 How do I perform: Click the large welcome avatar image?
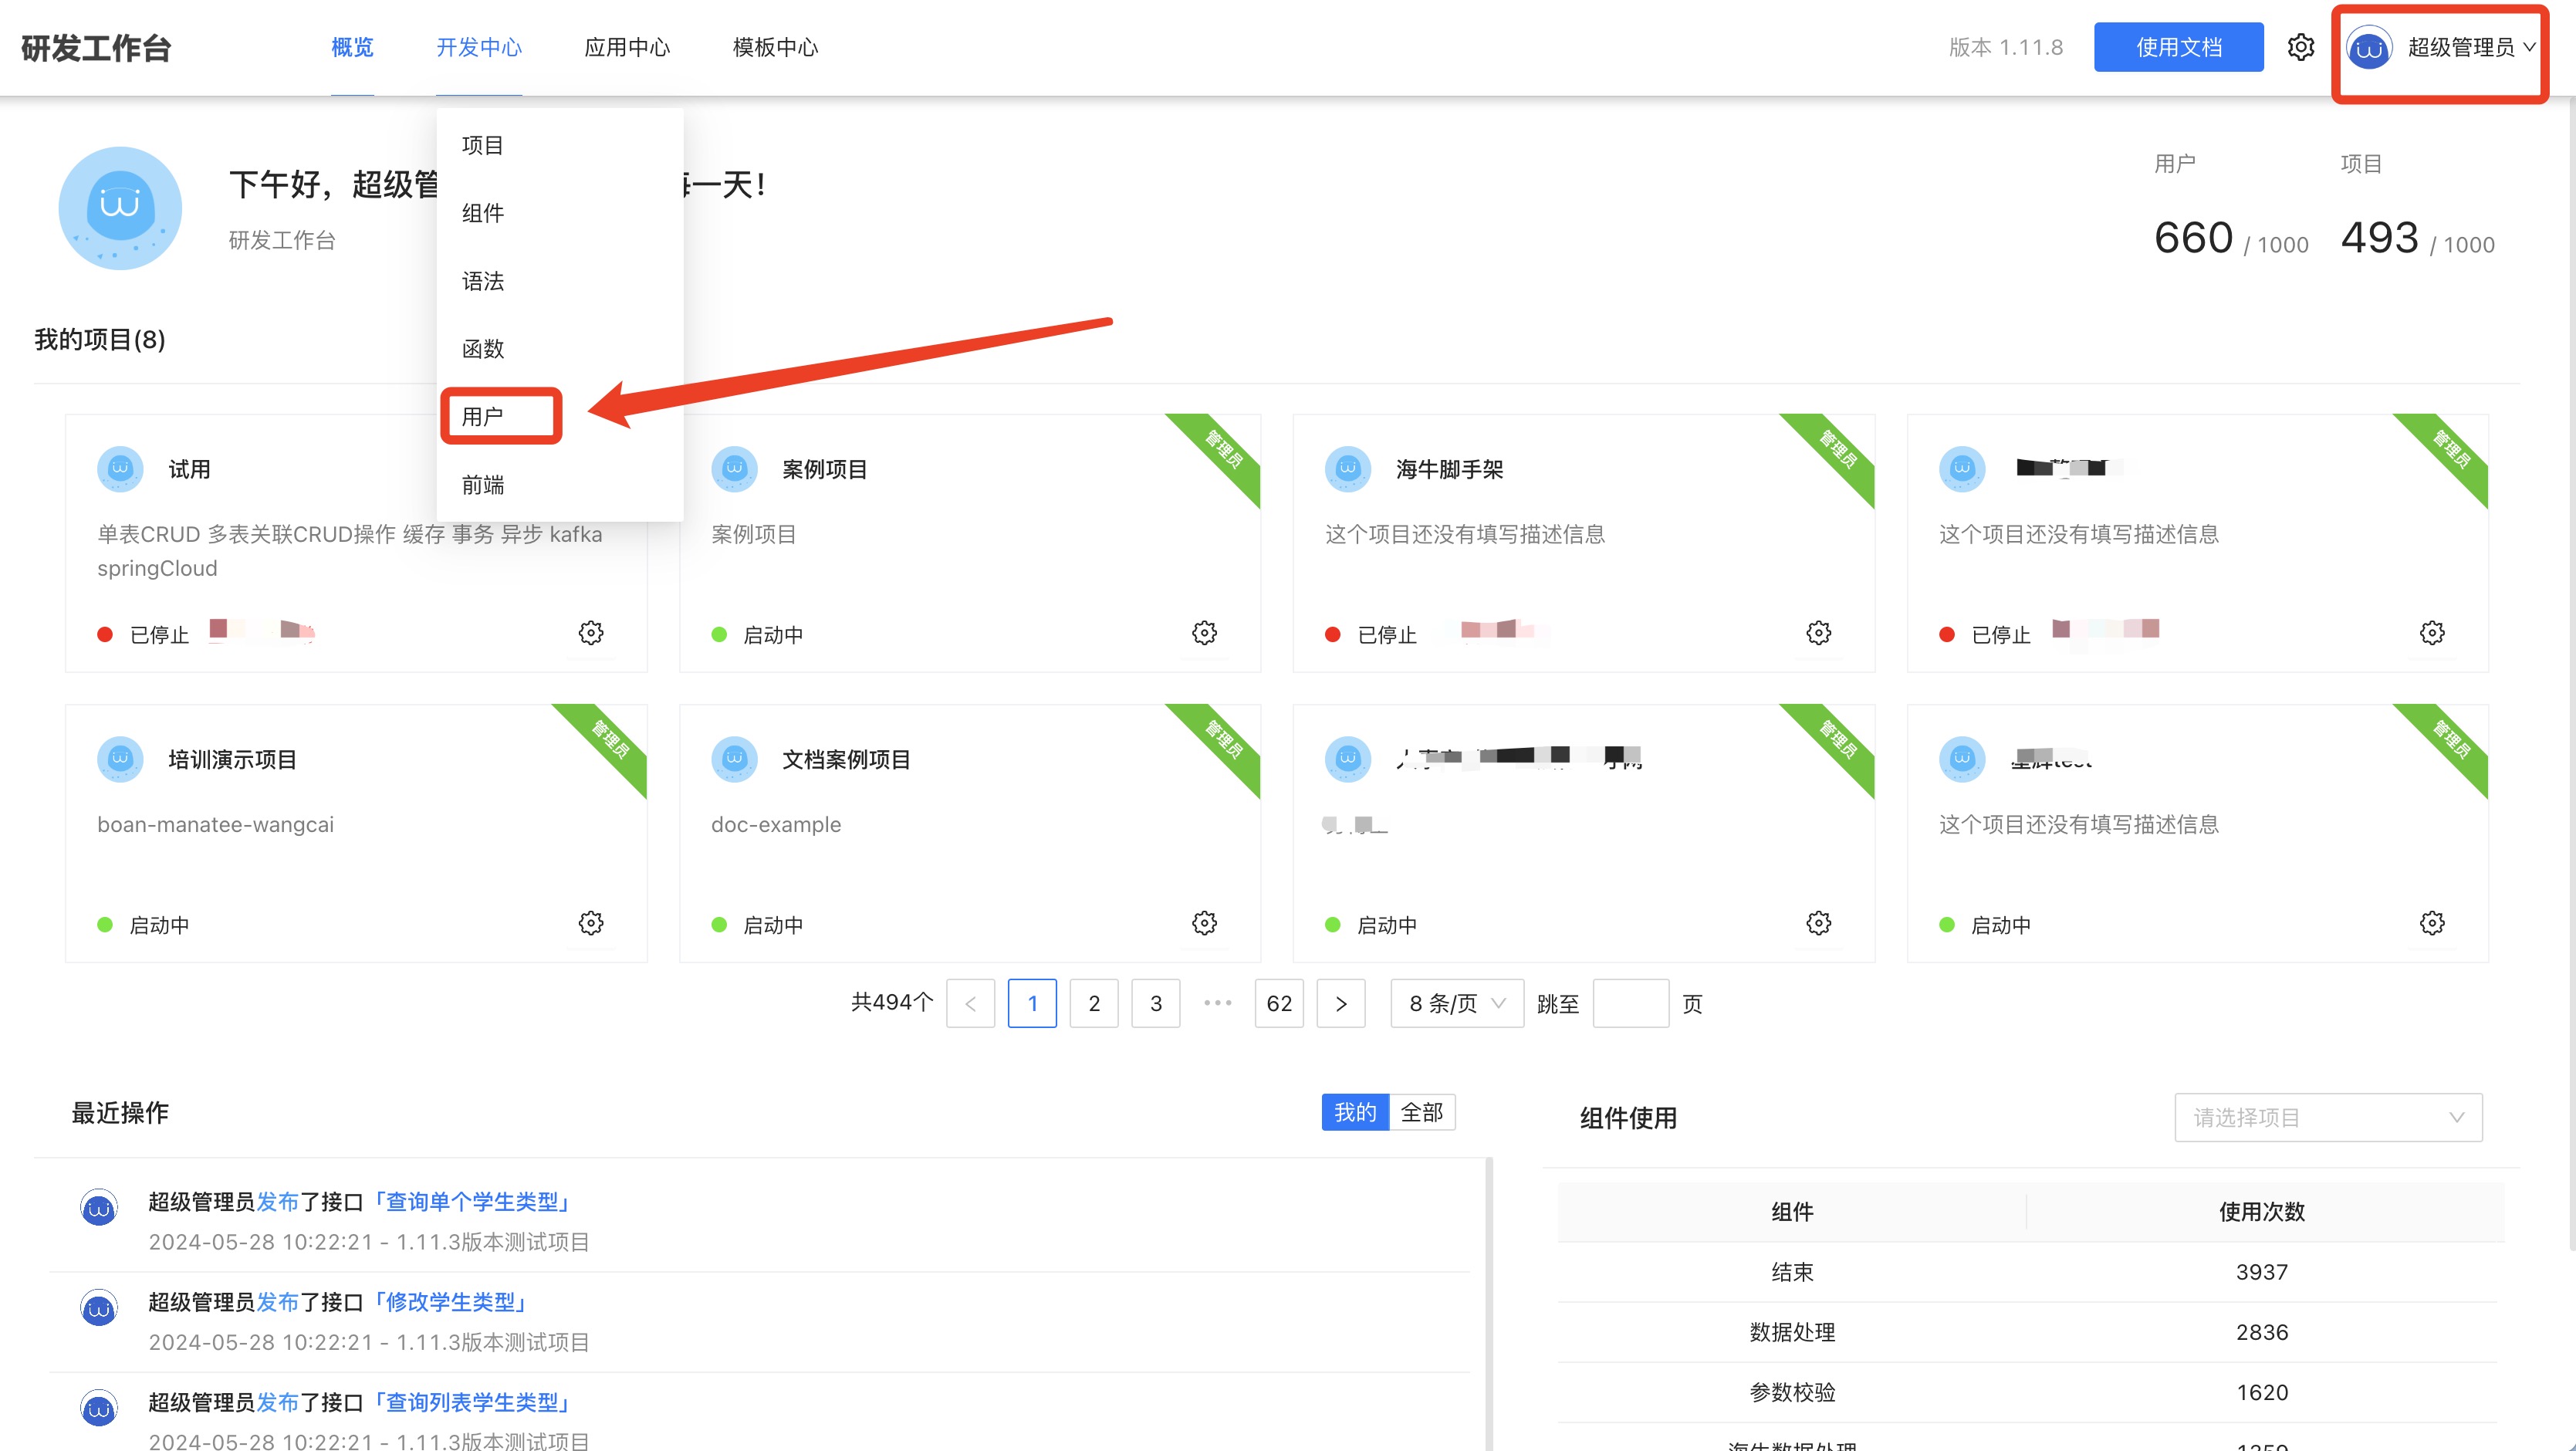(x=120, y=208)
